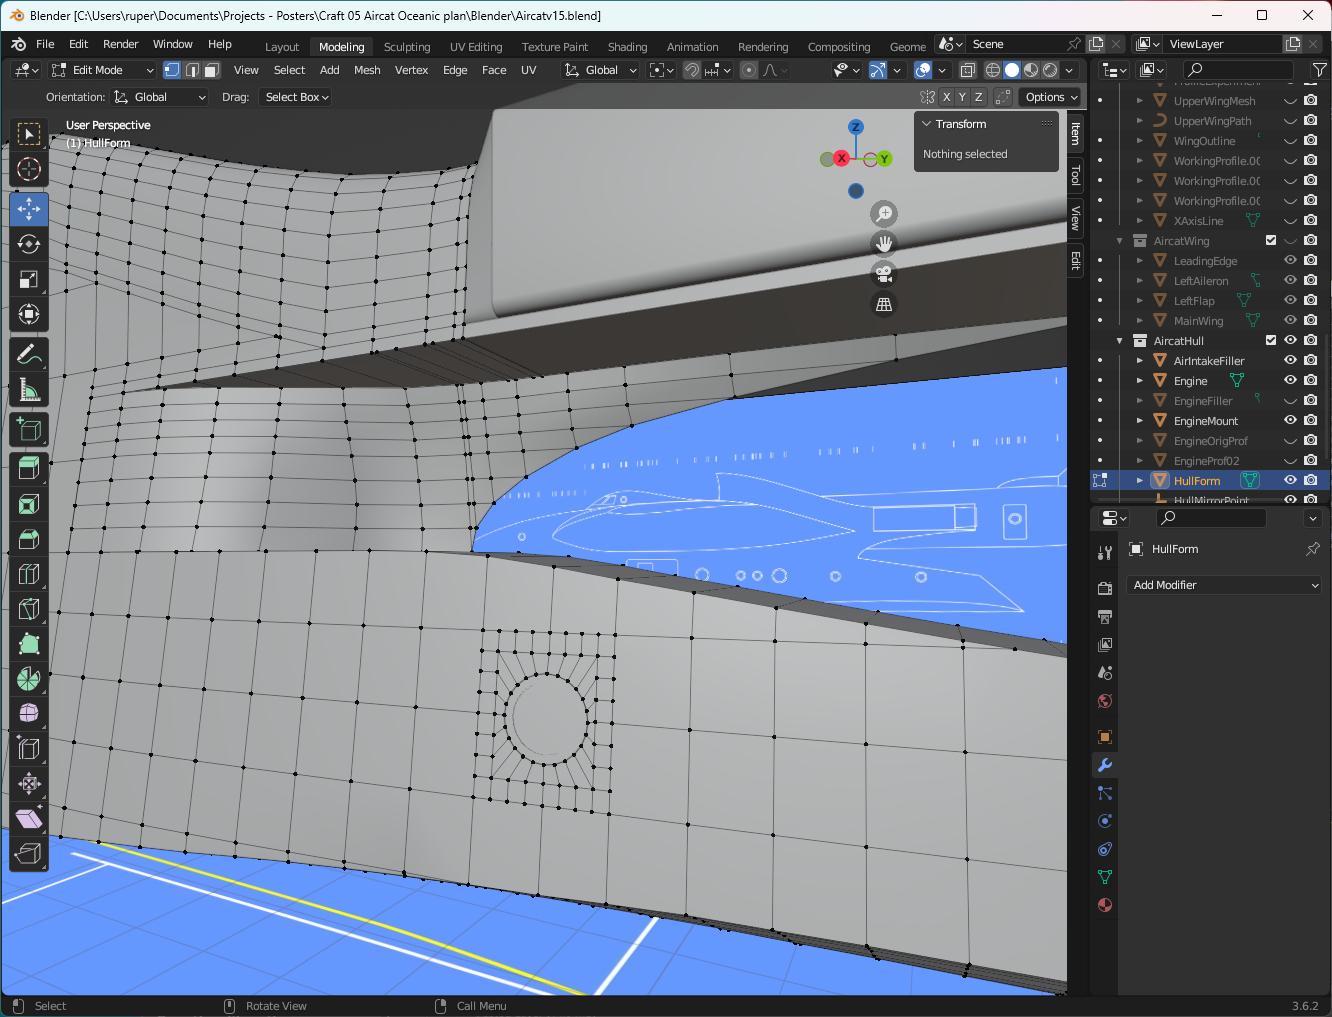Uncheck the AircatWing collection checkbox
This screenshot has height=1017, width=1332.
[1271, 241]
